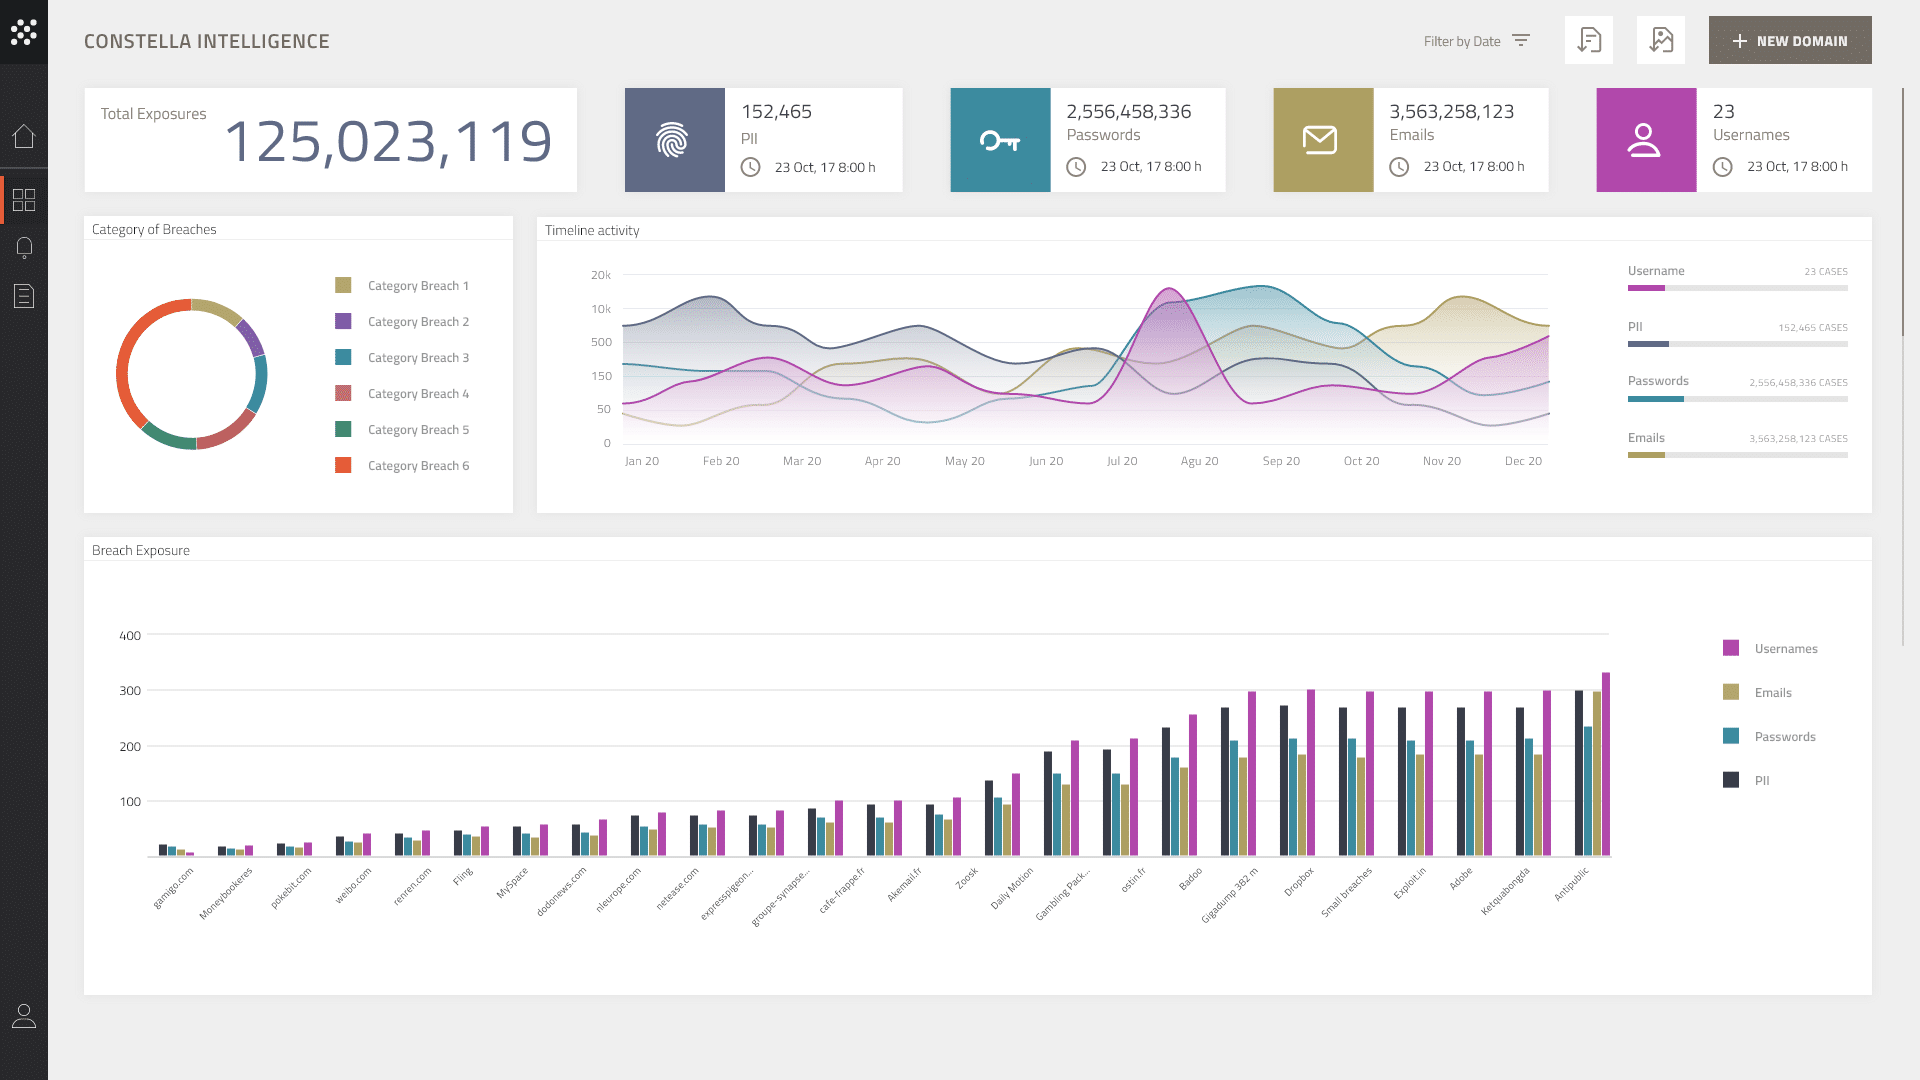
Task: Click the Total Exposures card
Action: [x=330, y=140]
